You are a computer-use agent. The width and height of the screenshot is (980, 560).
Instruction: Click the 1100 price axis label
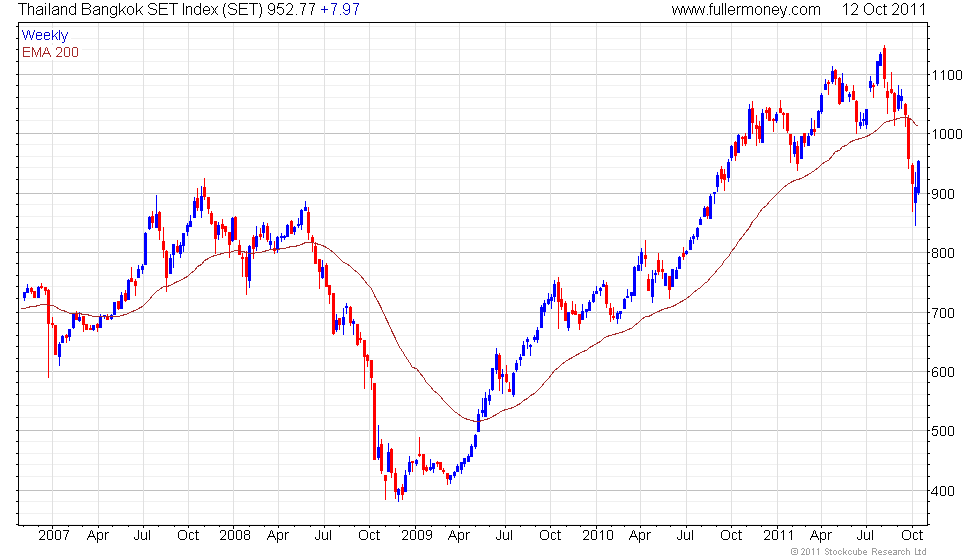(x=946, y=75)
